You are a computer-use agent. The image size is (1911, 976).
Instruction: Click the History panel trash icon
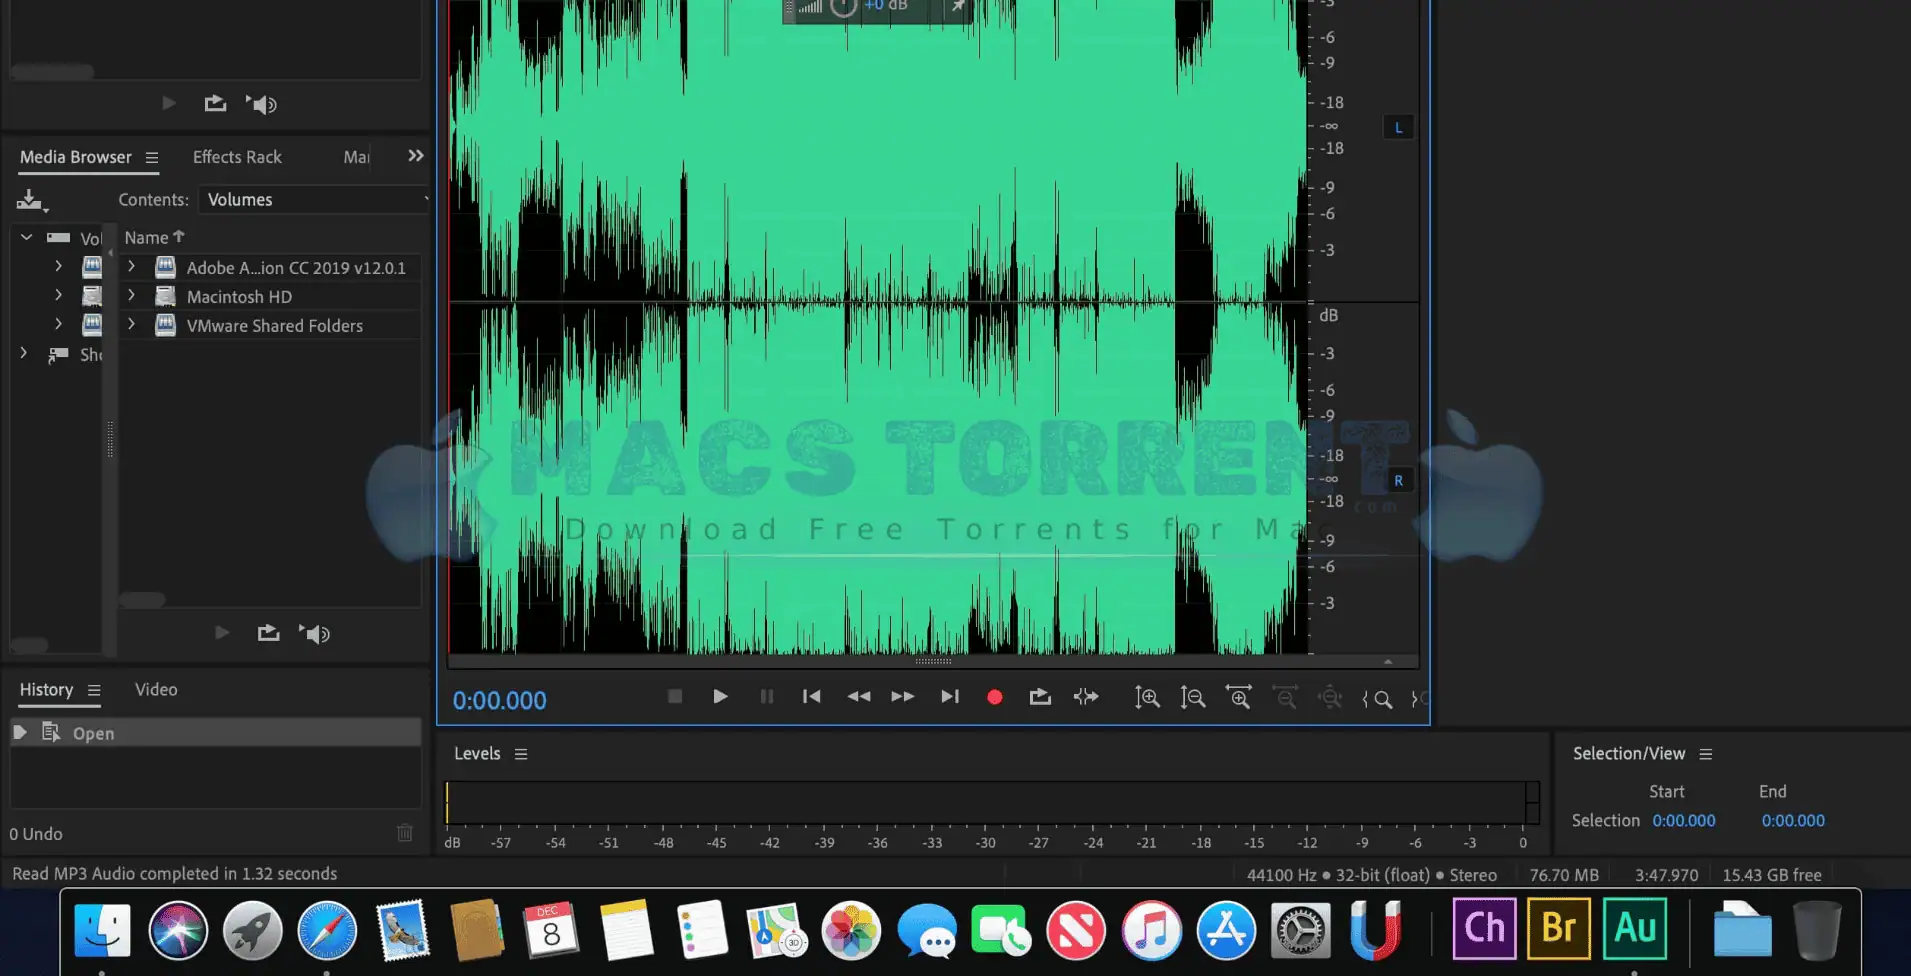tap(405, 833)
